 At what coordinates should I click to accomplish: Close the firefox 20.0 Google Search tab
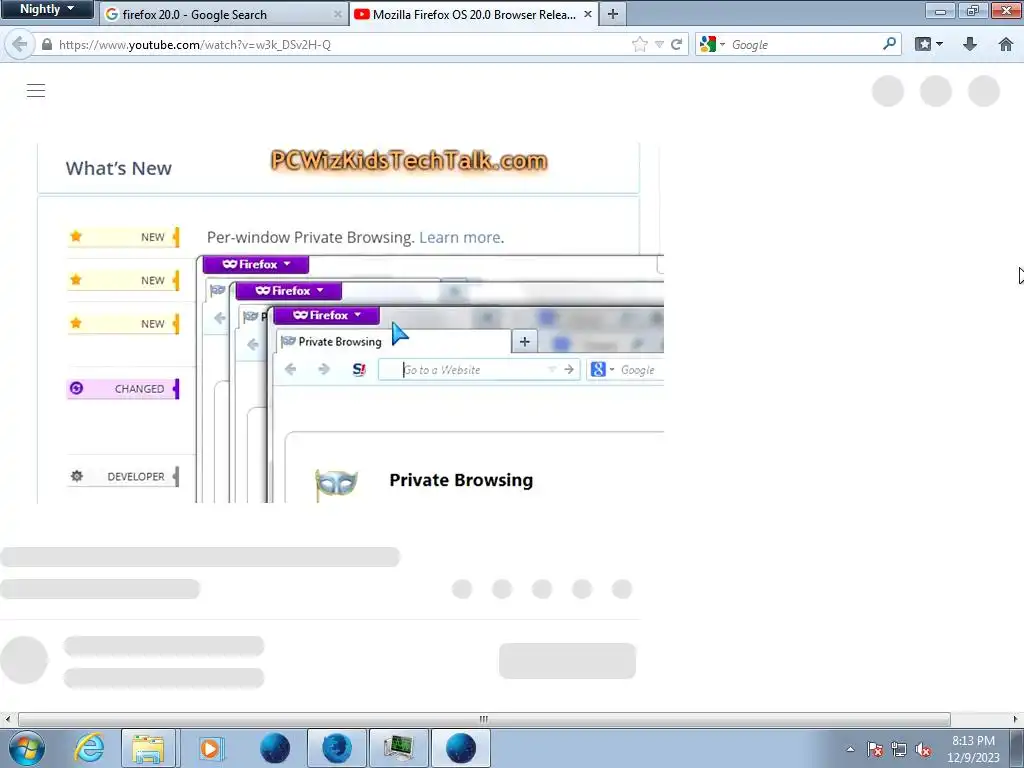[338, 14]
